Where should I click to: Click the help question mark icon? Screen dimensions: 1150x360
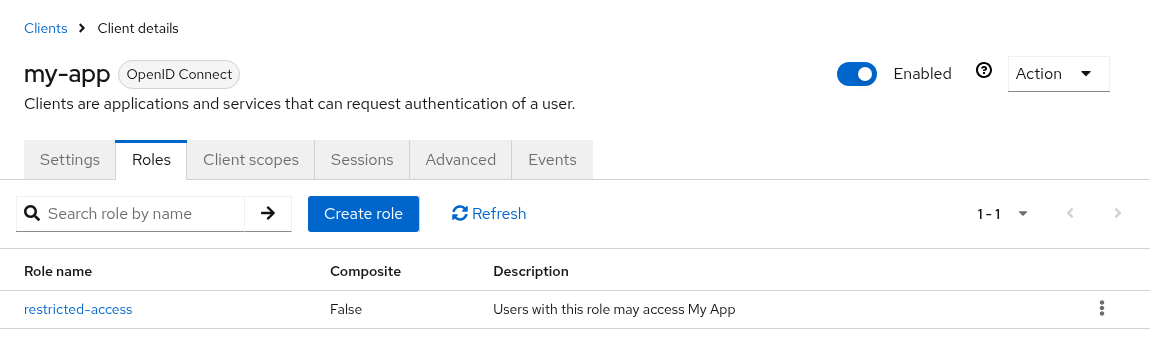coord(984,70)
